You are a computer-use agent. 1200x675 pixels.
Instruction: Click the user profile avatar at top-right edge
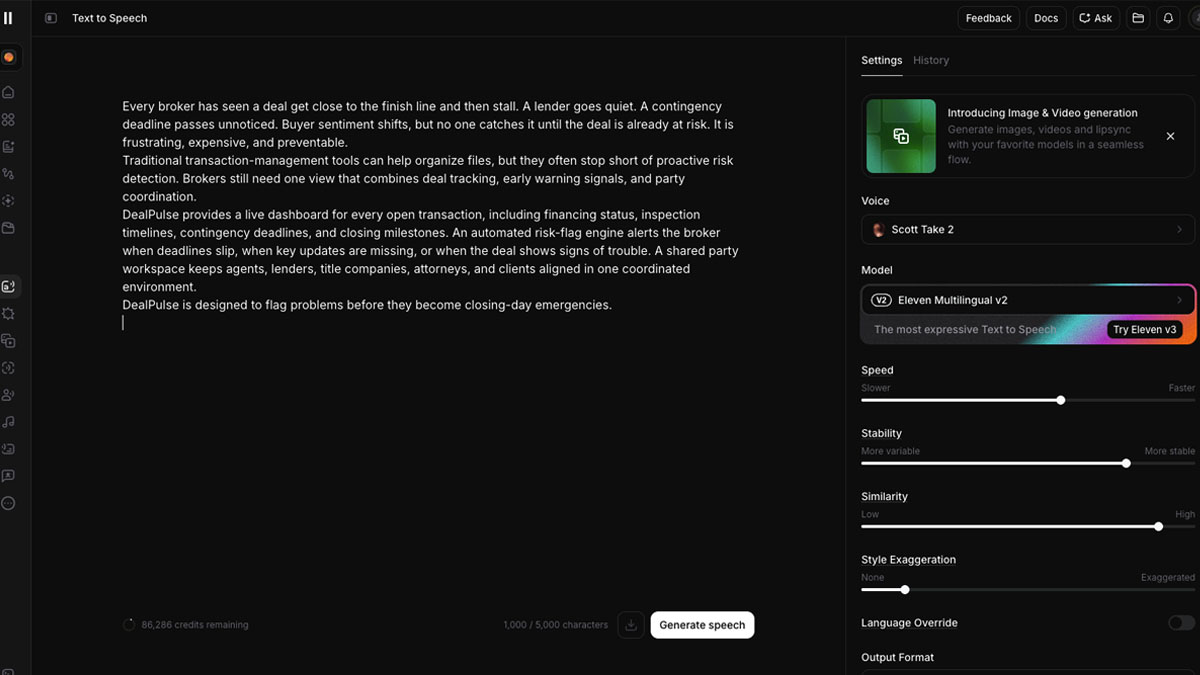click(1194, 18)
